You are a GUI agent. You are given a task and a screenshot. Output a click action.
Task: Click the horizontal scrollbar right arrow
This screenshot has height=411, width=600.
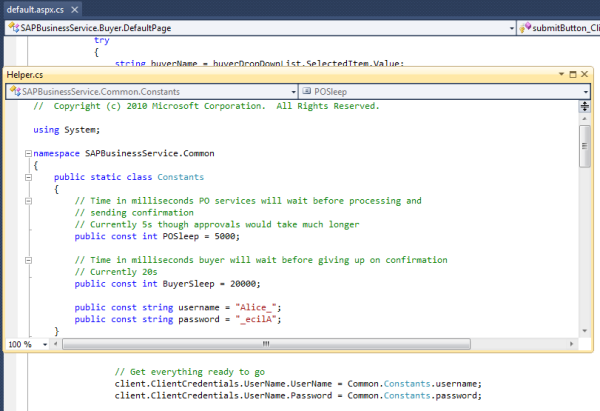tap(571, 344)
